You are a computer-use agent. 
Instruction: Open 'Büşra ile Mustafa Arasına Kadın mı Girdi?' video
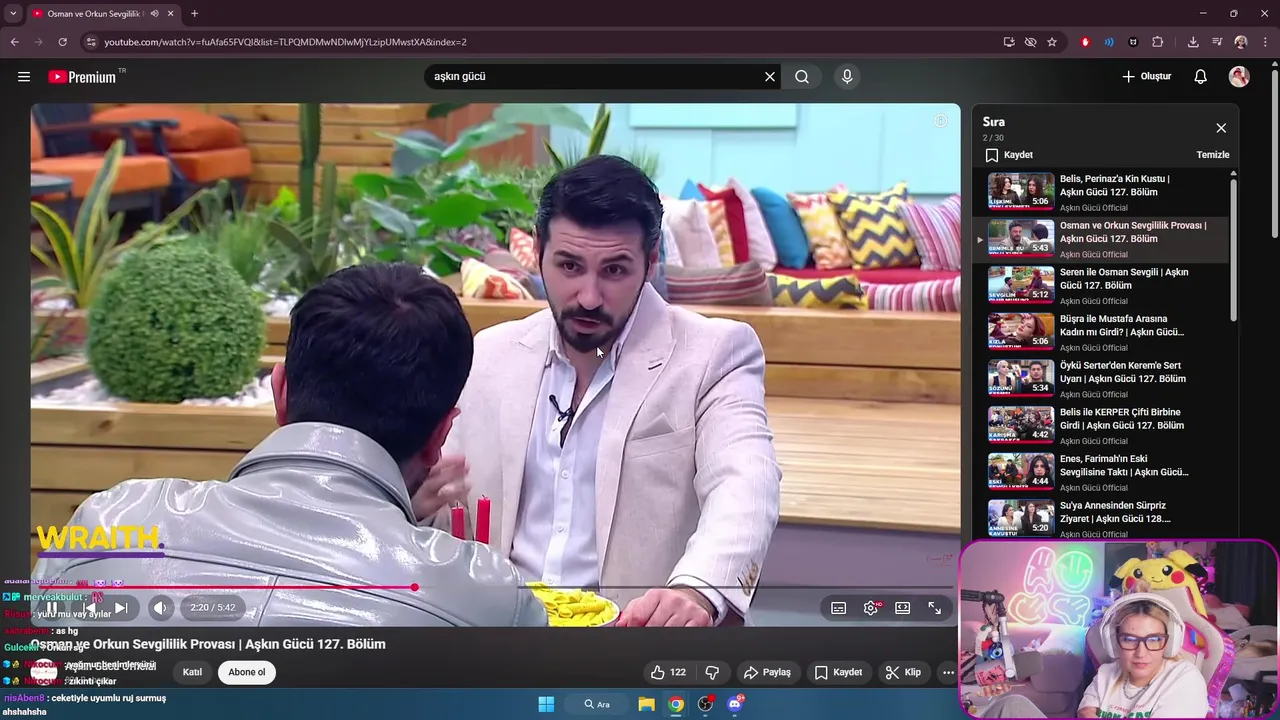[1100, 332]
